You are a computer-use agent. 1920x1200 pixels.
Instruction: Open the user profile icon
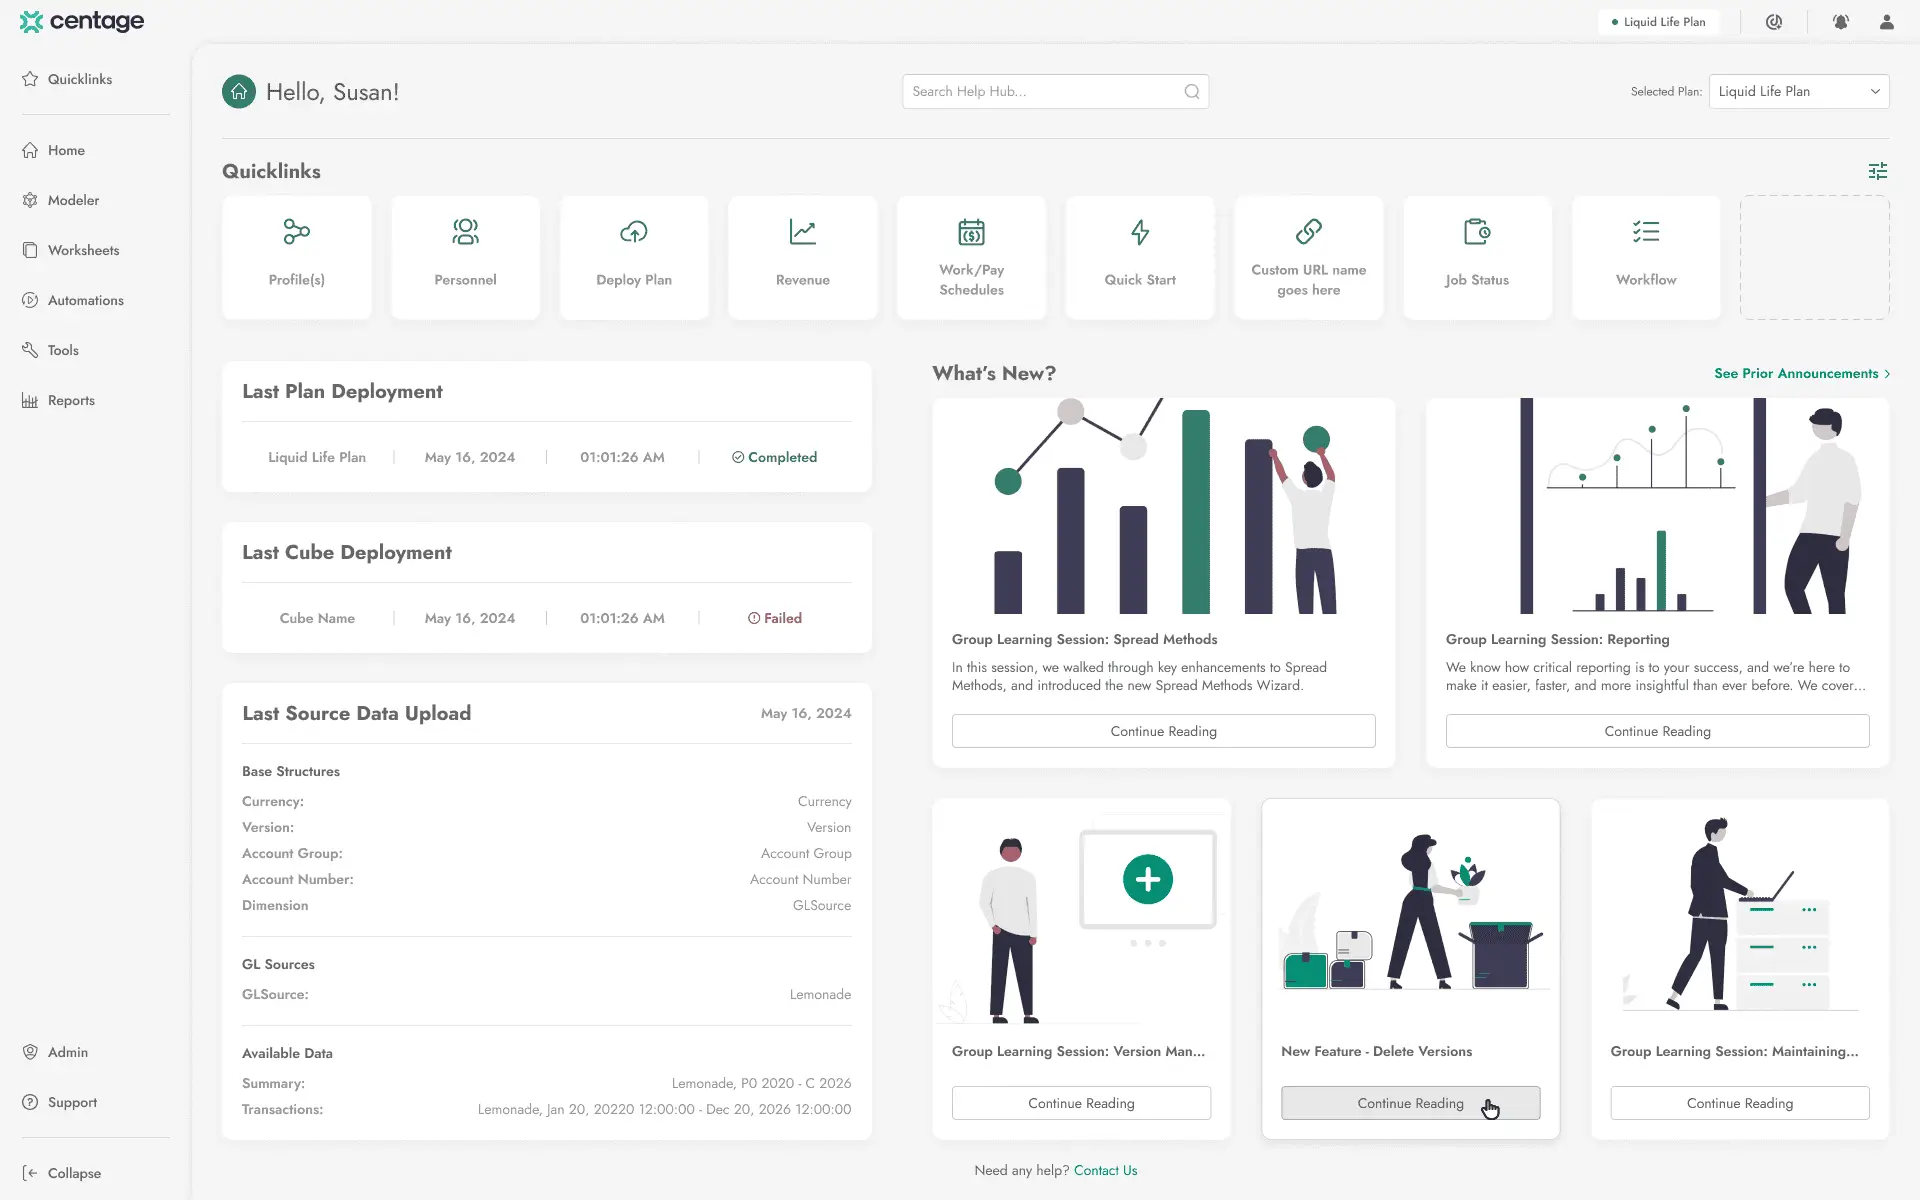point(1886,22)
